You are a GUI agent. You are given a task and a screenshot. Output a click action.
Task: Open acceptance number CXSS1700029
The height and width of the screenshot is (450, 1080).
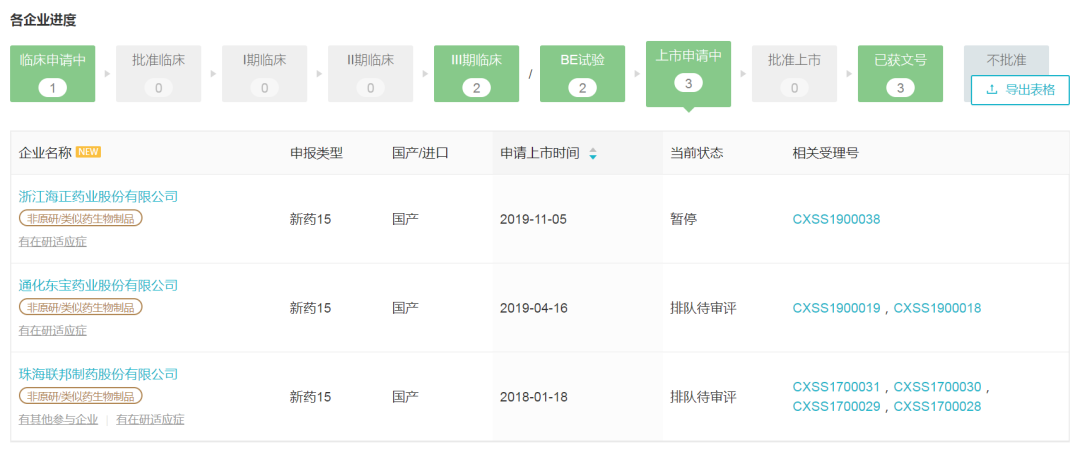coord(837,407)
